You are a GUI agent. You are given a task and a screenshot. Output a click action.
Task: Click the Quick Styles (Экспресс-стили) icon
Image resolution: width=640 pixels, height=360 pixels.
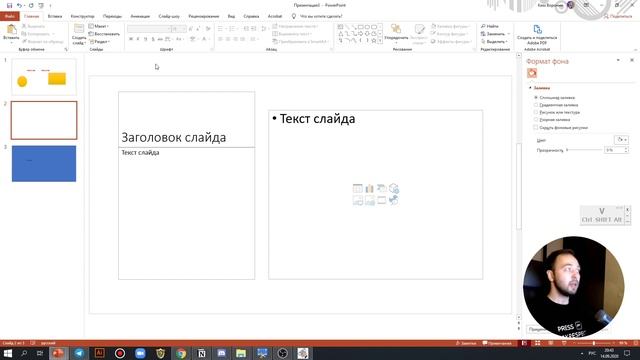coord(419,29)
